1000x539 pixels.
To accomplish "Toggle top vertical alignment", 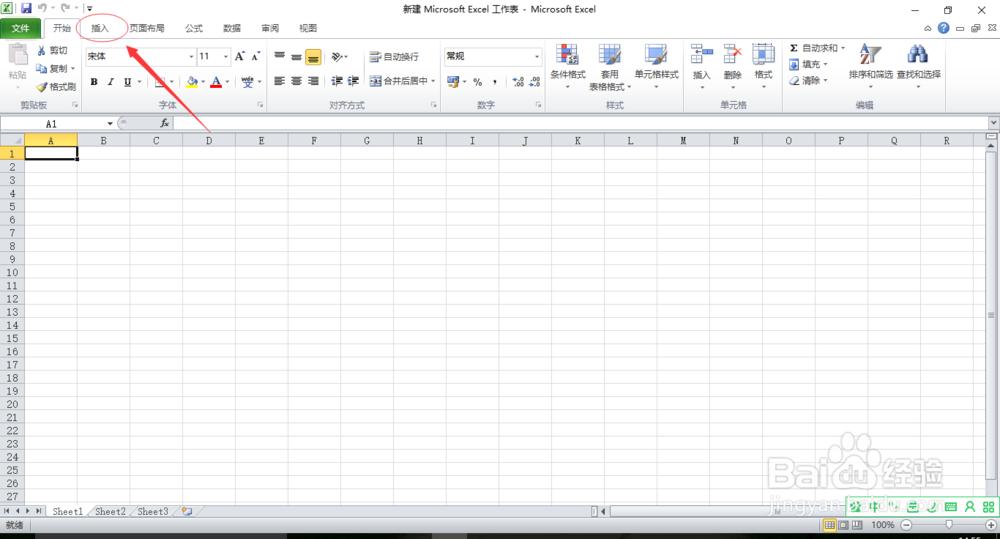I will coord(279,56).
